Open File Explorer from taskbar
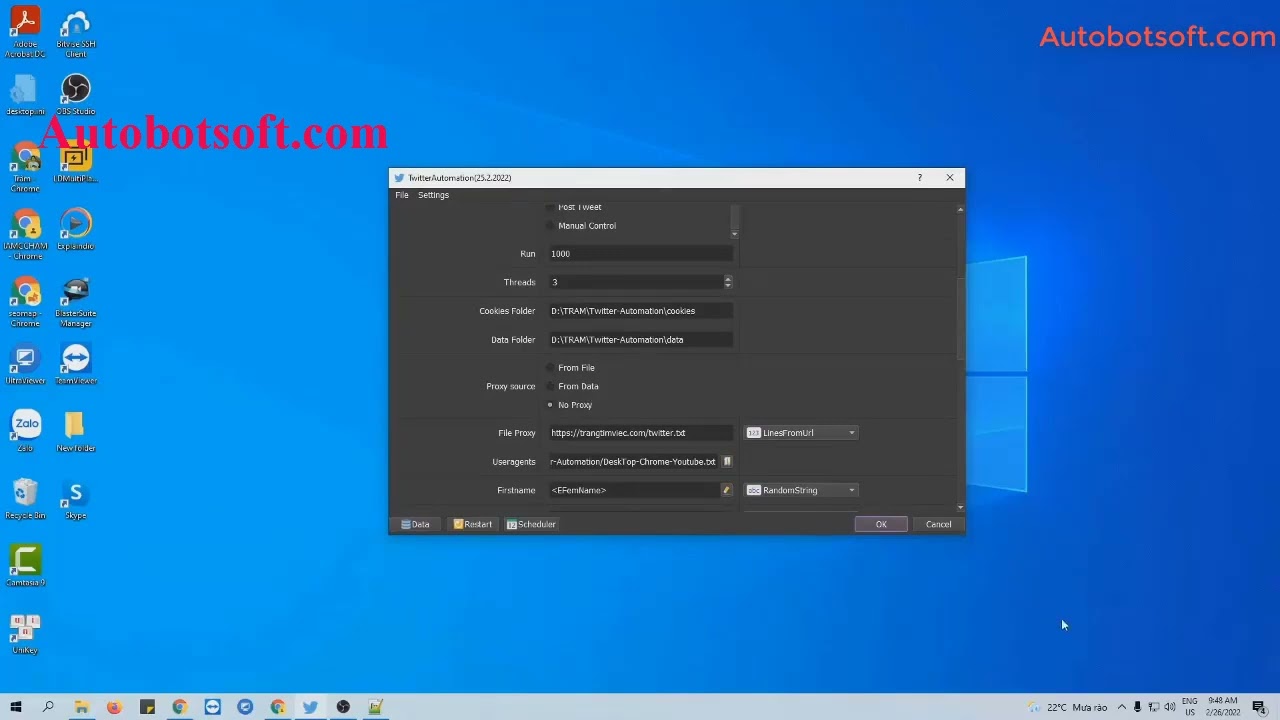 coord(81,707)
